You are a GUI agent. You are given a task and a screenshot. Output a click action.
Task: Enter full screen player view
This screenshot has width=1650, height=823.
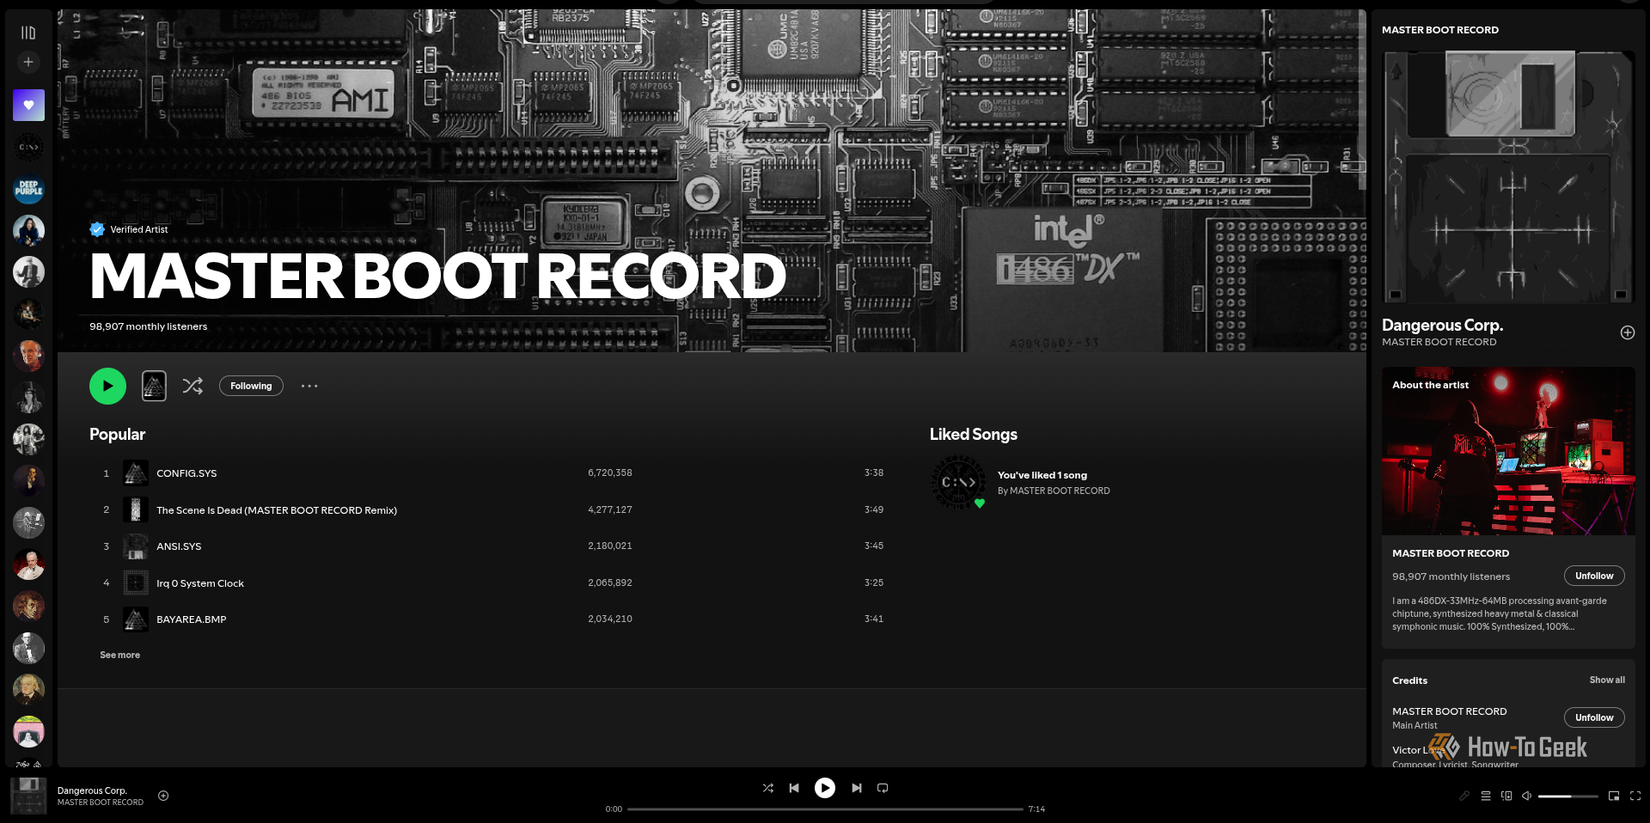[x=1635, y=796]
